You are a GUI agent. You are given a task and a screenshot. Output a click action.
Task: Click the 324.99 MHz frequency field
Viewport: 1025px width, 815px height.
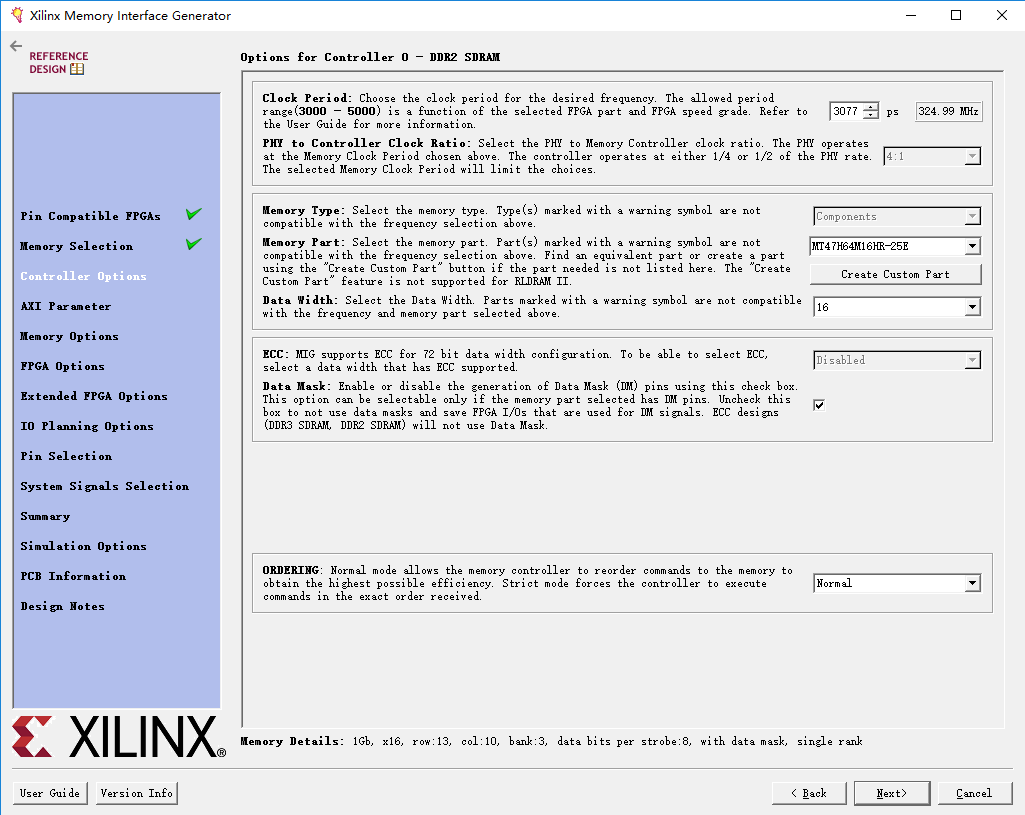(949, 111)
